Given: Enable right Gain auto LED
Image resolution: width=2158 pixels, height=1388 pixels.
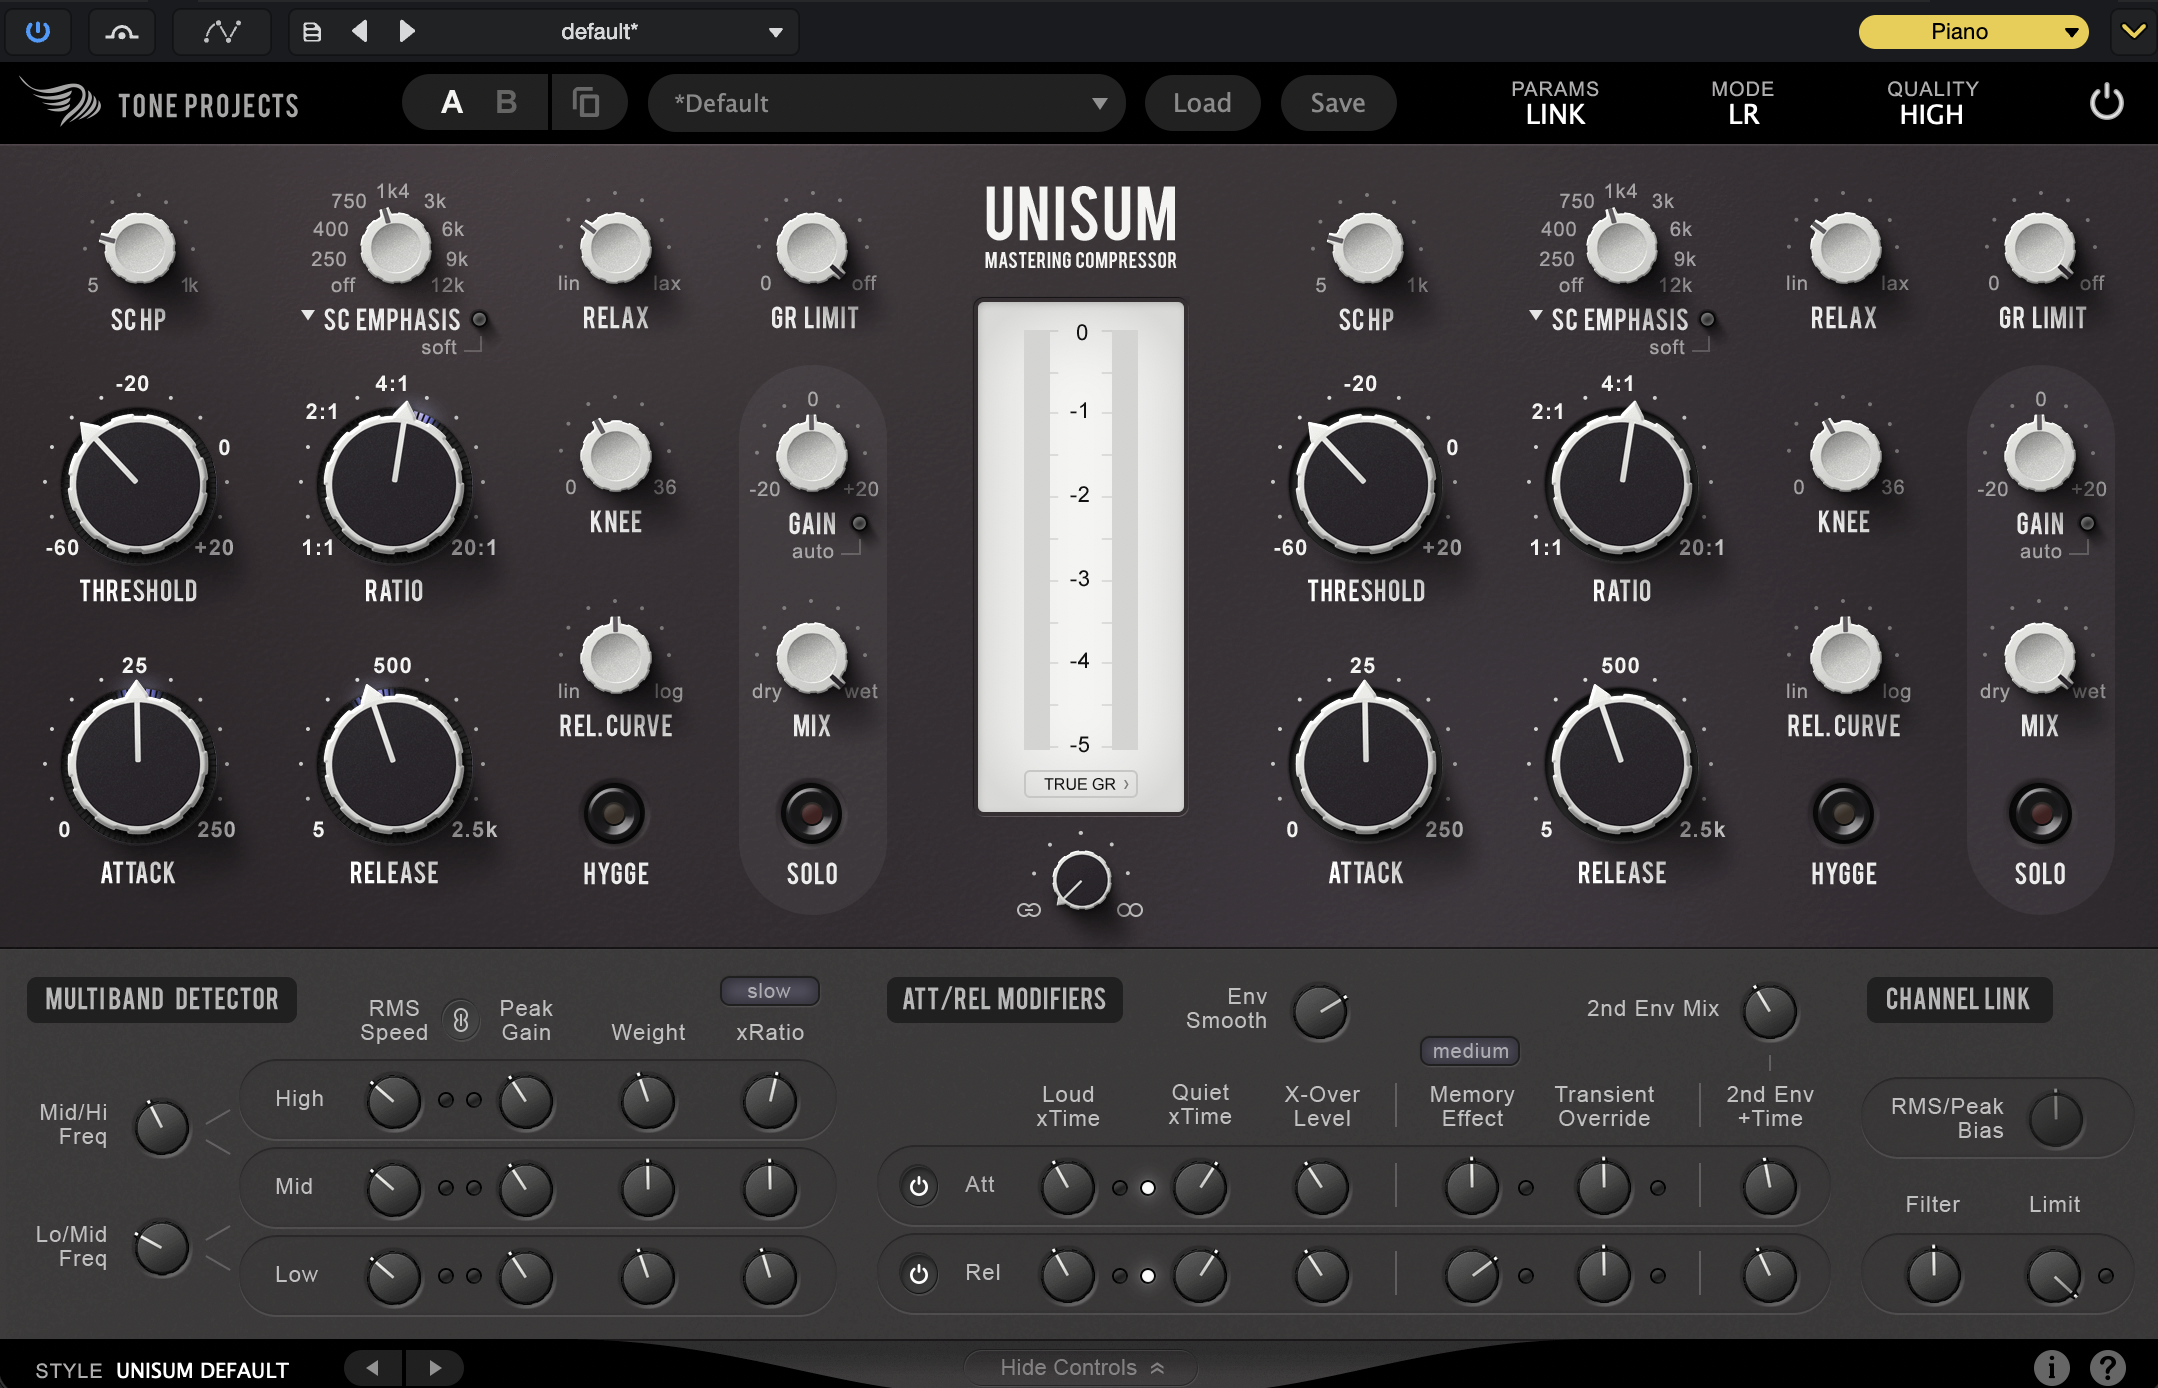Looking at the screenshot, I should (x=2087, y=523).
